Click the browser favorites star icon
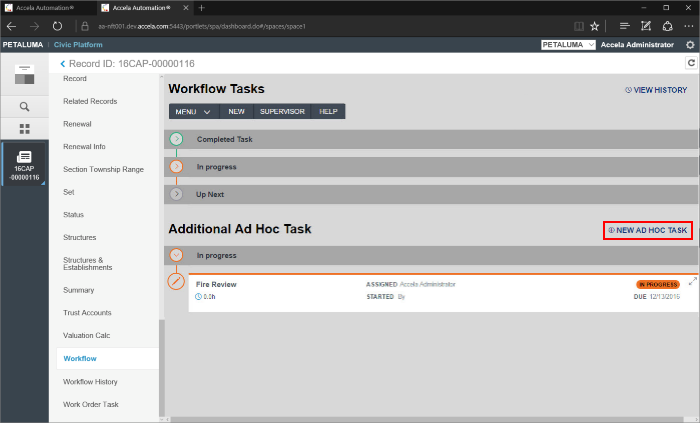Screen dimensions: 700x423 (595, 26)
